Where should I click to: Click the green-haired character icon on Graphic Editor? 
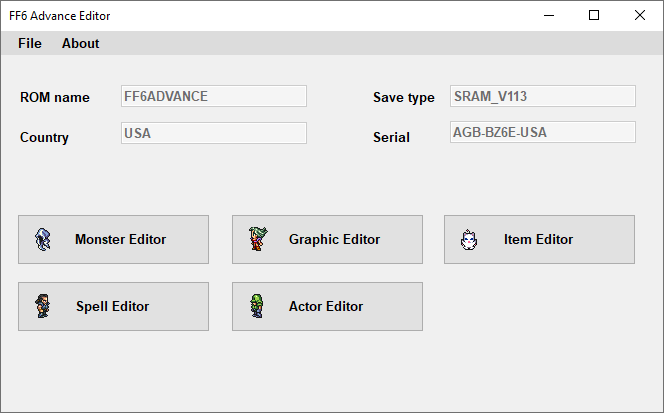tap(258, 239)
